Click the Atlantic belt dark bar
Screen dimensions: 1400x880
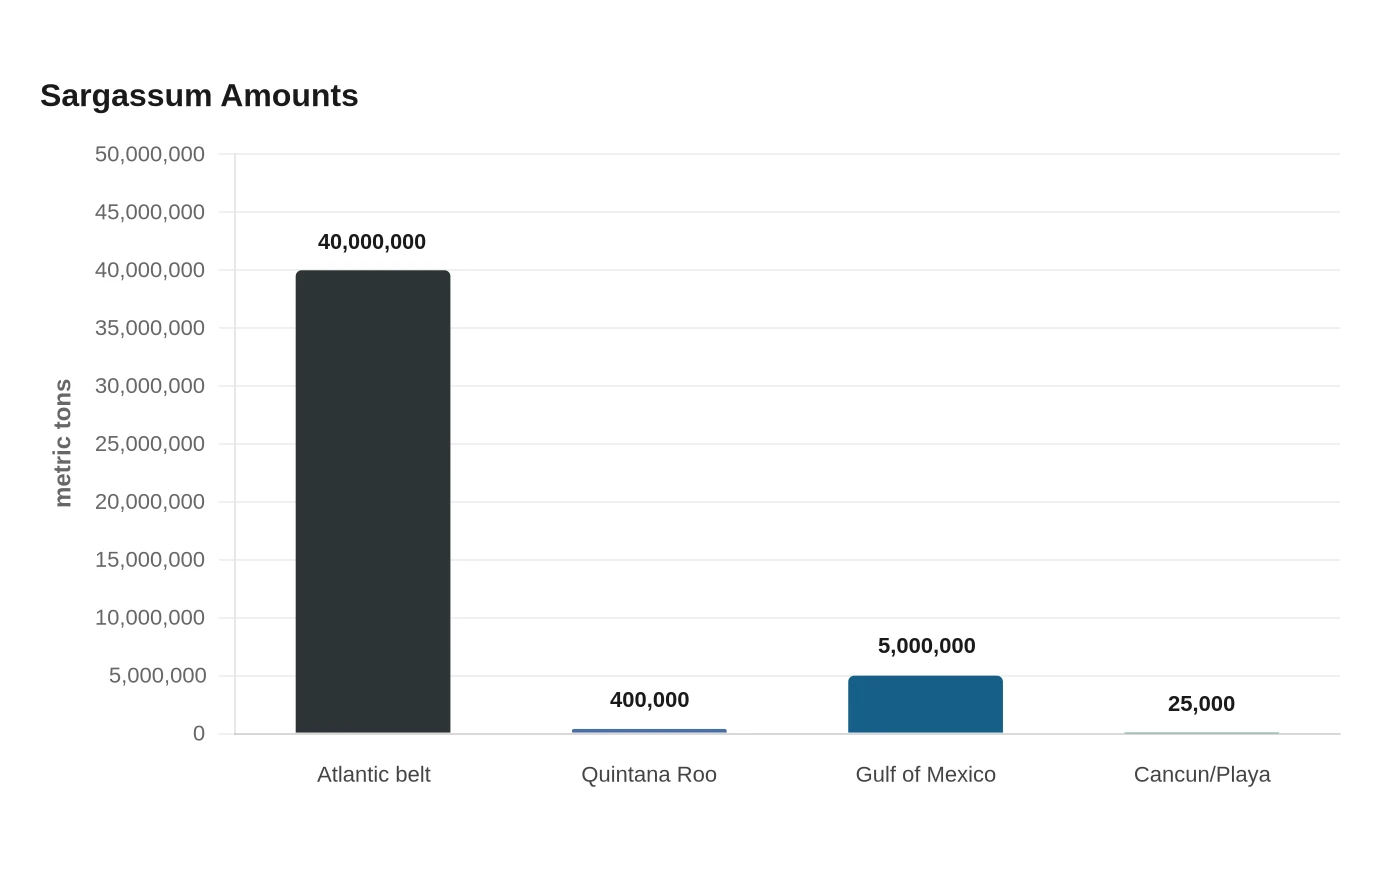tap(373, 502)
